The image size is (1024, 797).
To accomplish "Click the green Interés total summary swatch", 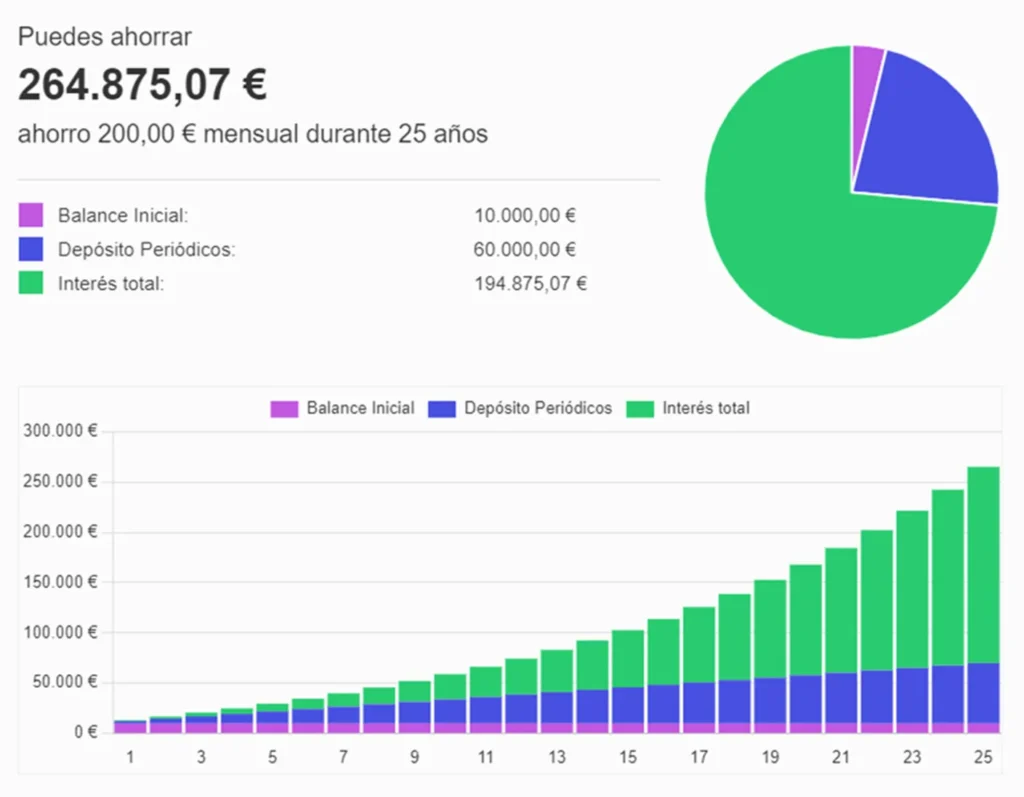I will pos(31,283).
